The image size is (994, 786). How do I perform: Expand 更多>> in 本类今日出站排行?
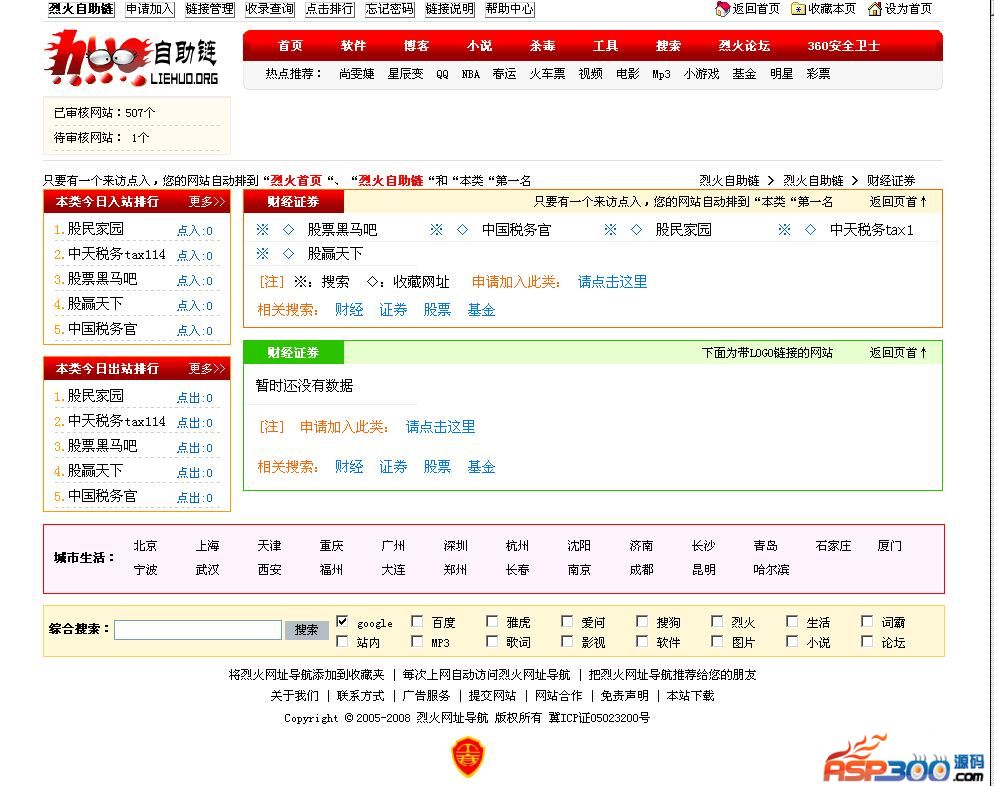207,368
